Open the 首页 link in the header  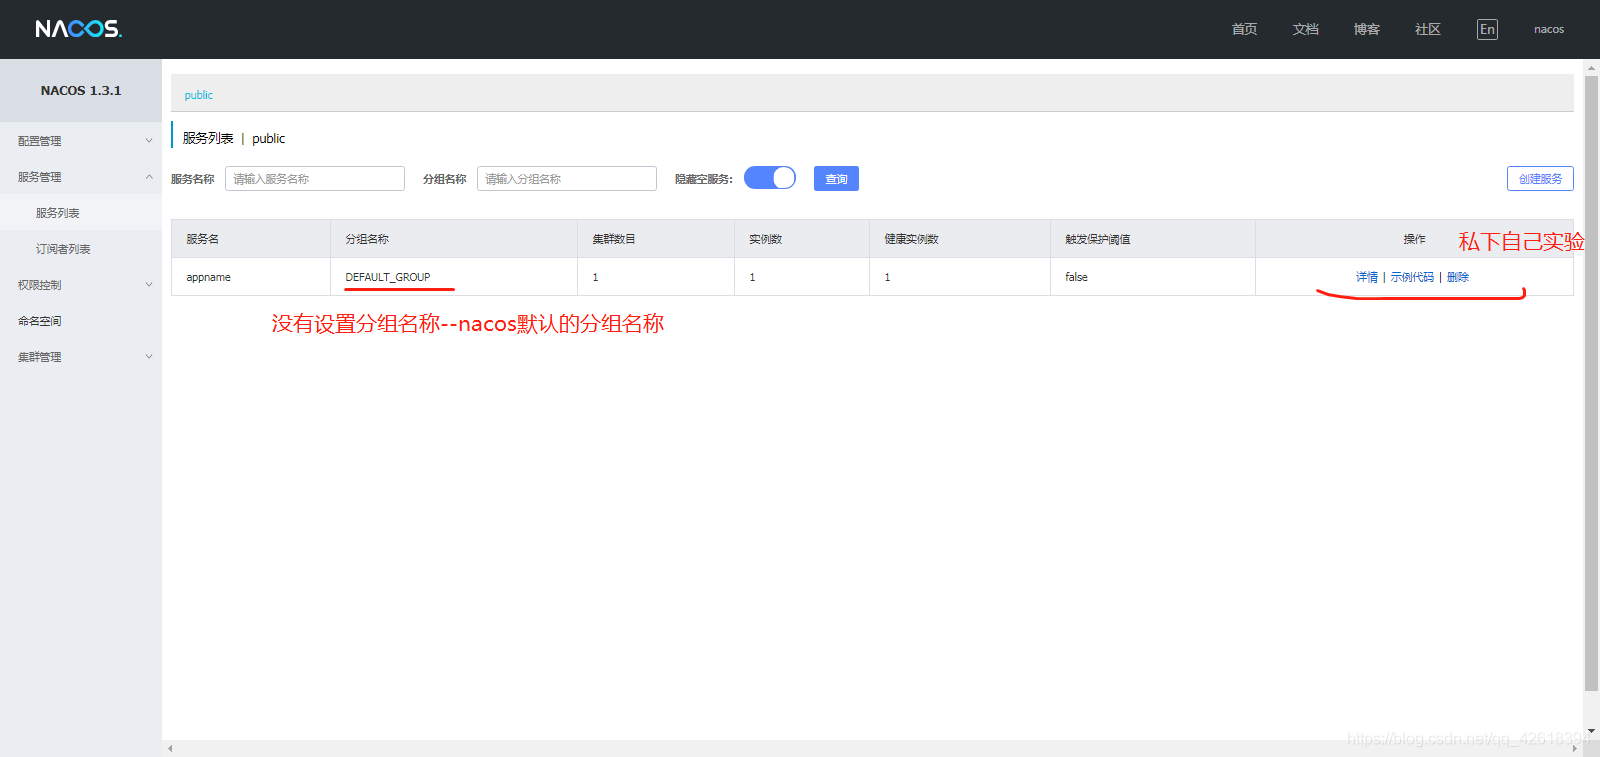(x=1245, y=29)
